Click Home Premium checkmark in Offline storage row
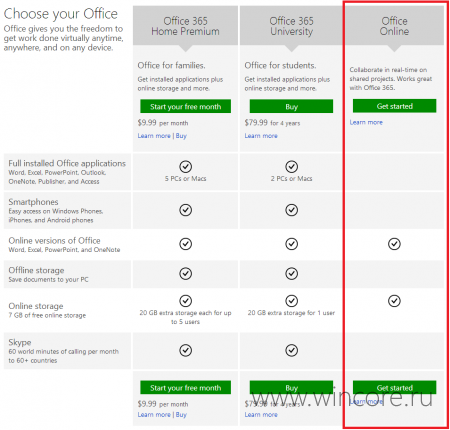The image size is (450, 430). pos(185,274)
